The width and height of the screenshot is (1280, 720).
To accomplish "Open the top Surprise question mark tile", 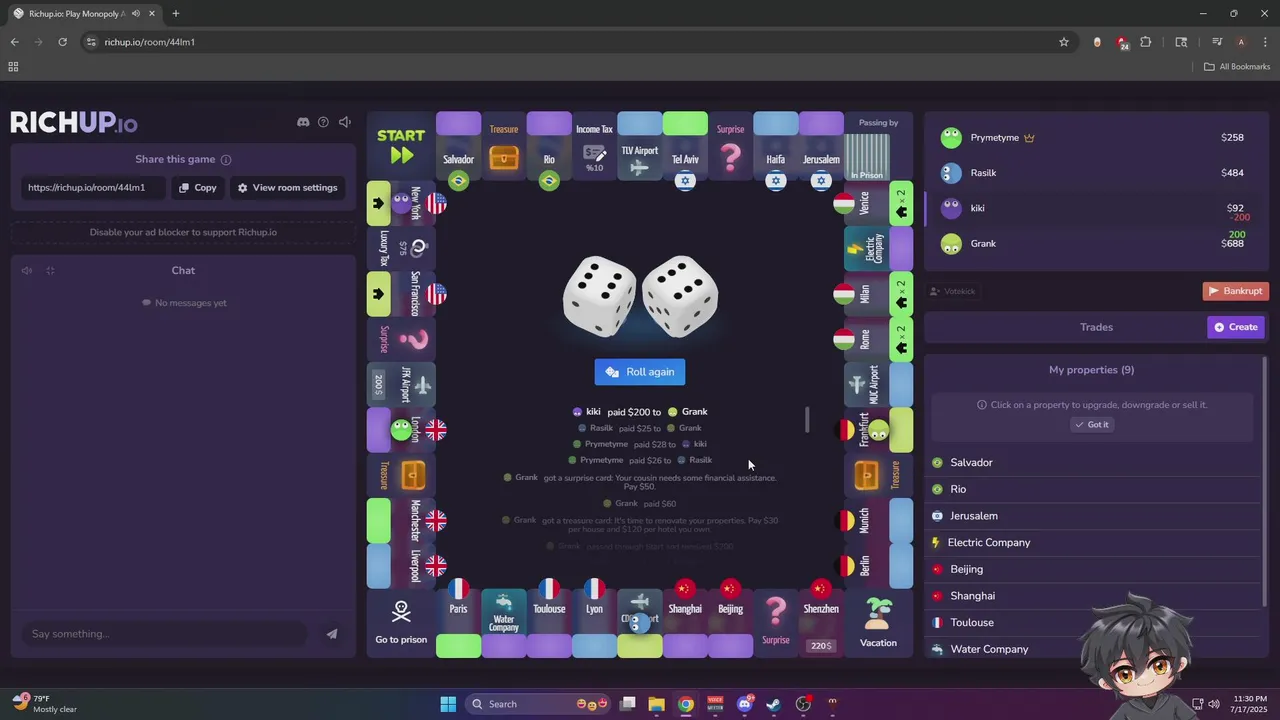I will [x=731, y=146].
